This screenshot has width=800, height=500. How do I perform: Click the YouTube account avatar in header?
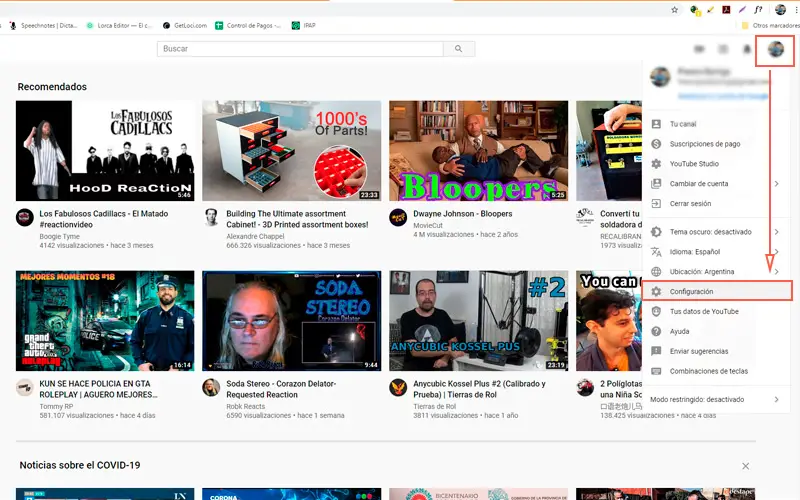point(776,49)
